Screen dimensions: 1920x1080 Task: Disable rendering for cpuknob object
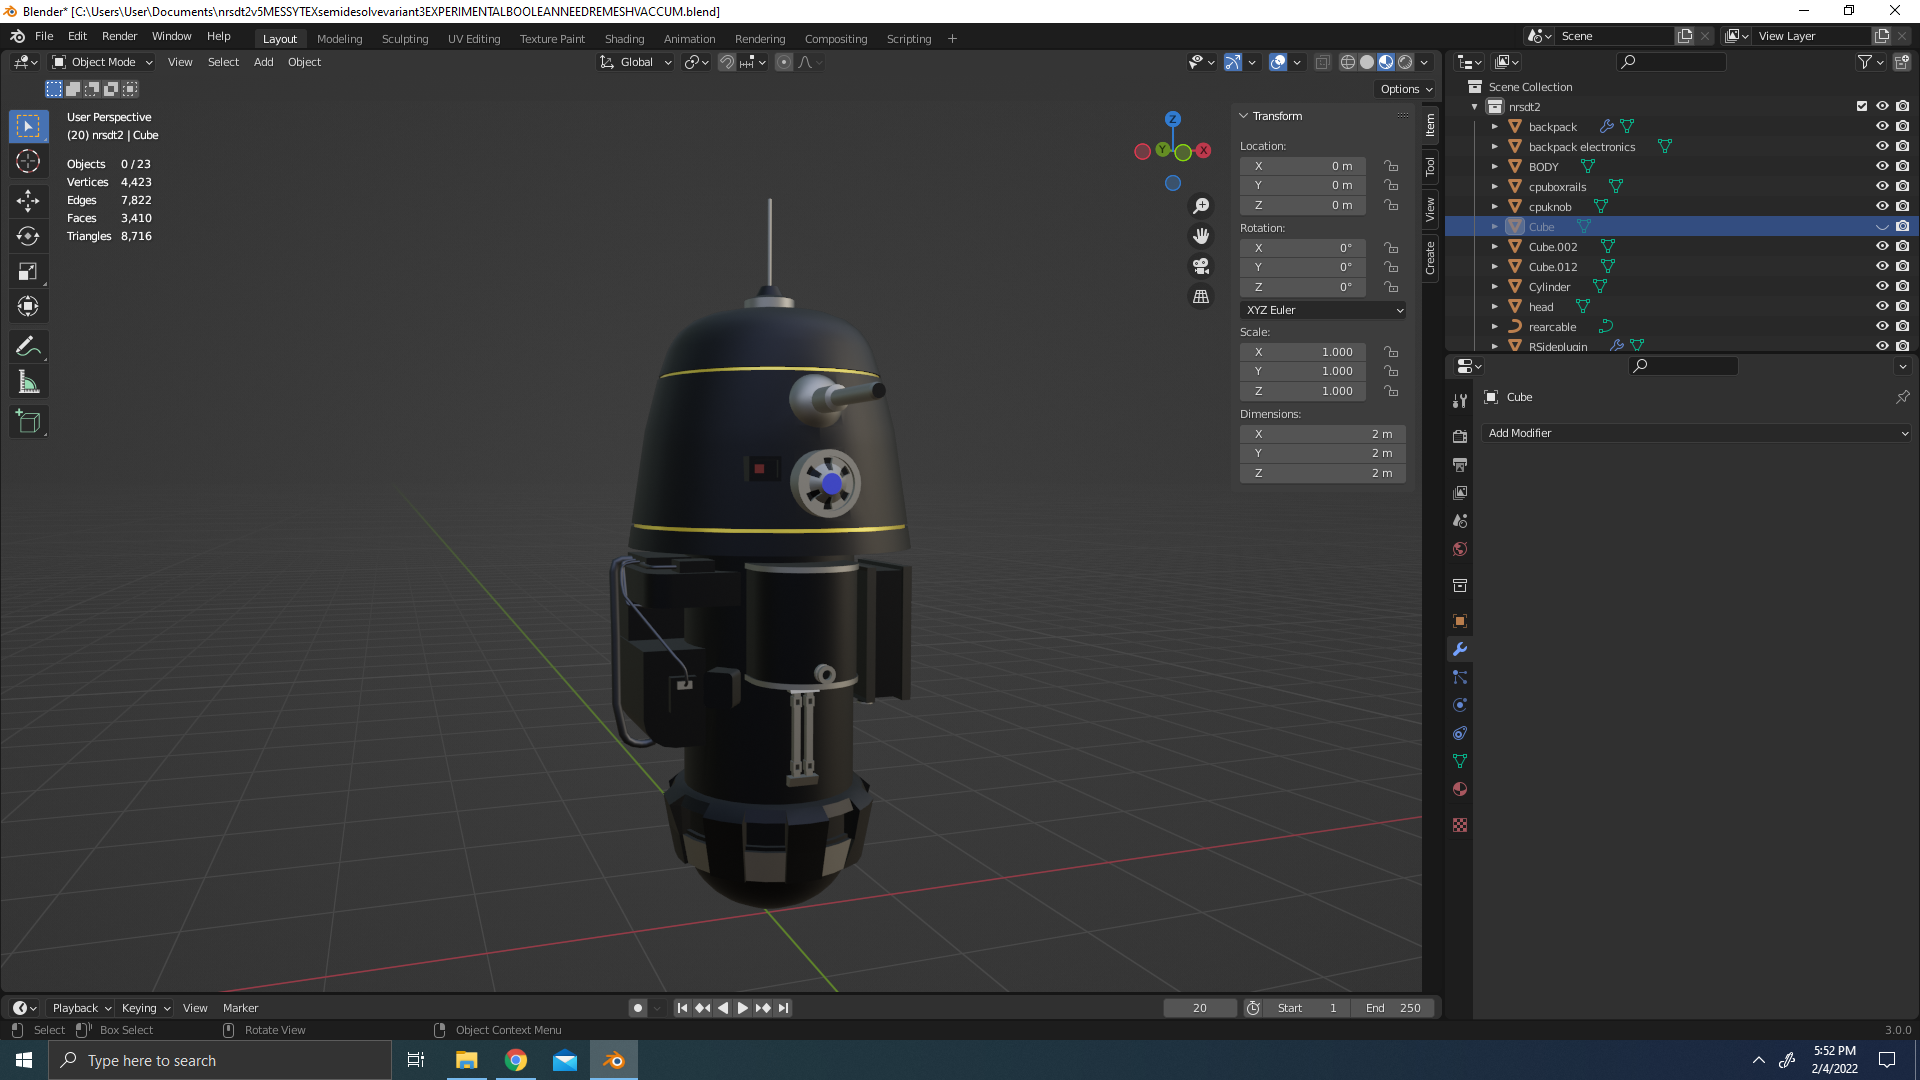point(1902,206)
